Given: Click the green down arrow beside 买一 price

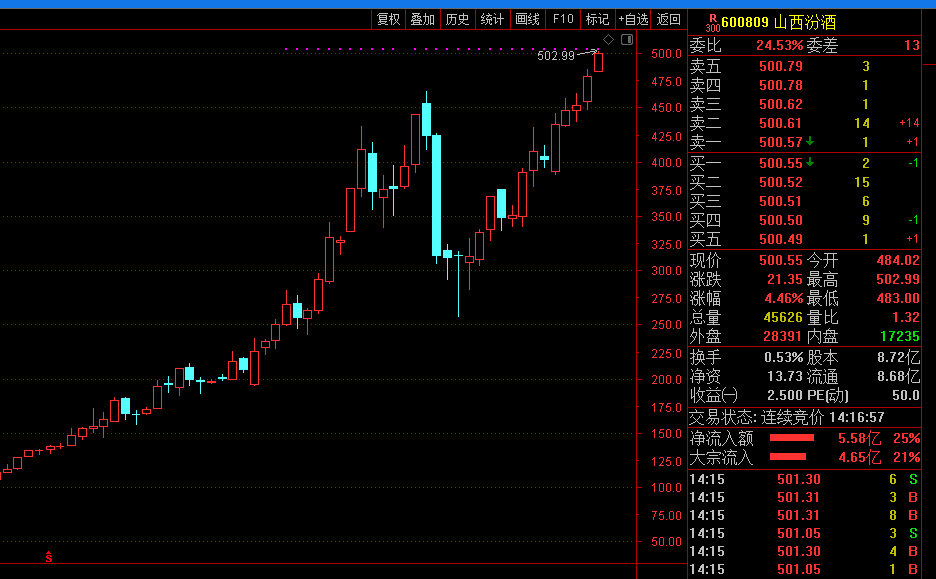Looking at the screenshot, I should click(x=810, y=162).
